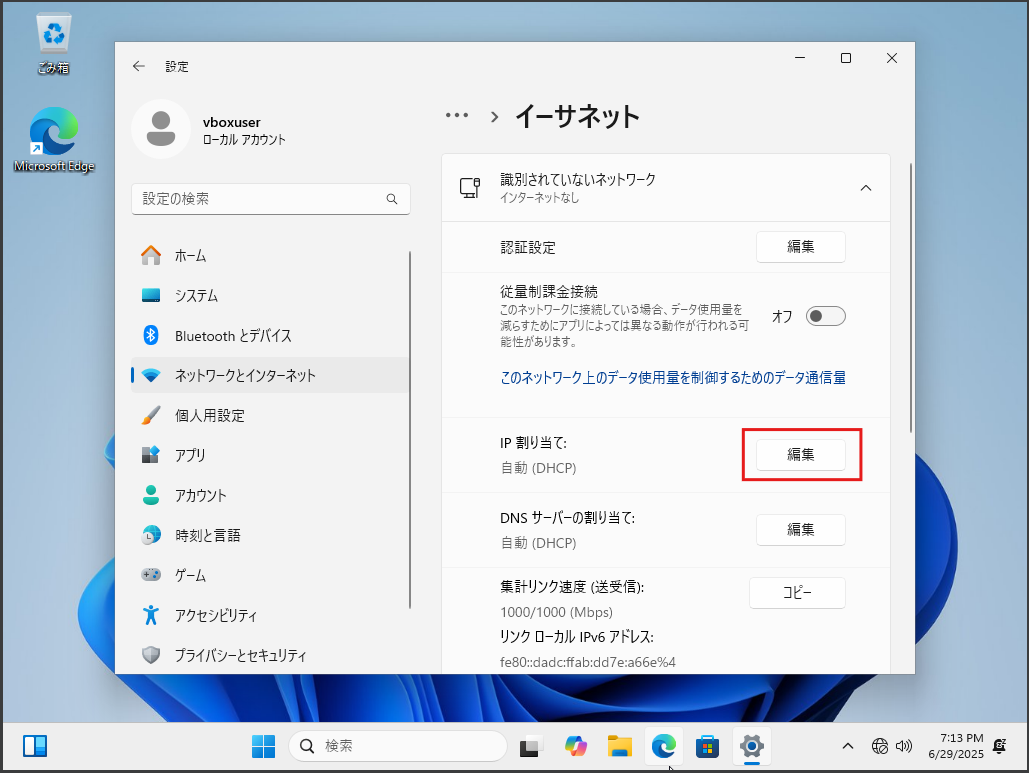1029x773 pixels.
Task: Click the volume speaker tray icon
Action: (904, 746)
